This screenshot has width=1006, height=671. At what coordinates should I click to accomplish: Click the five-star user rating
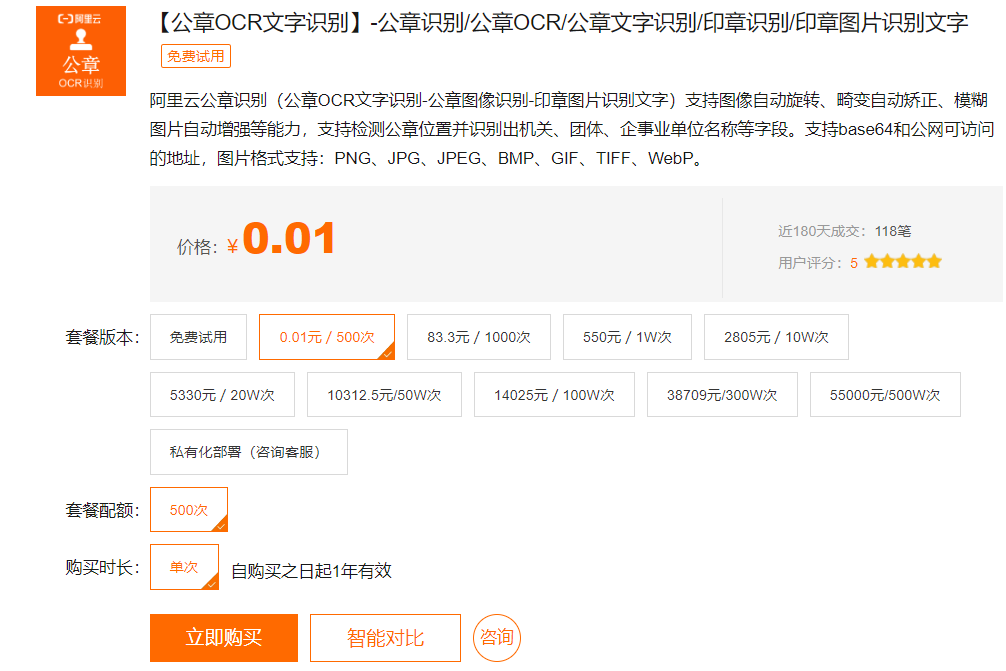(x=903, y=262)
